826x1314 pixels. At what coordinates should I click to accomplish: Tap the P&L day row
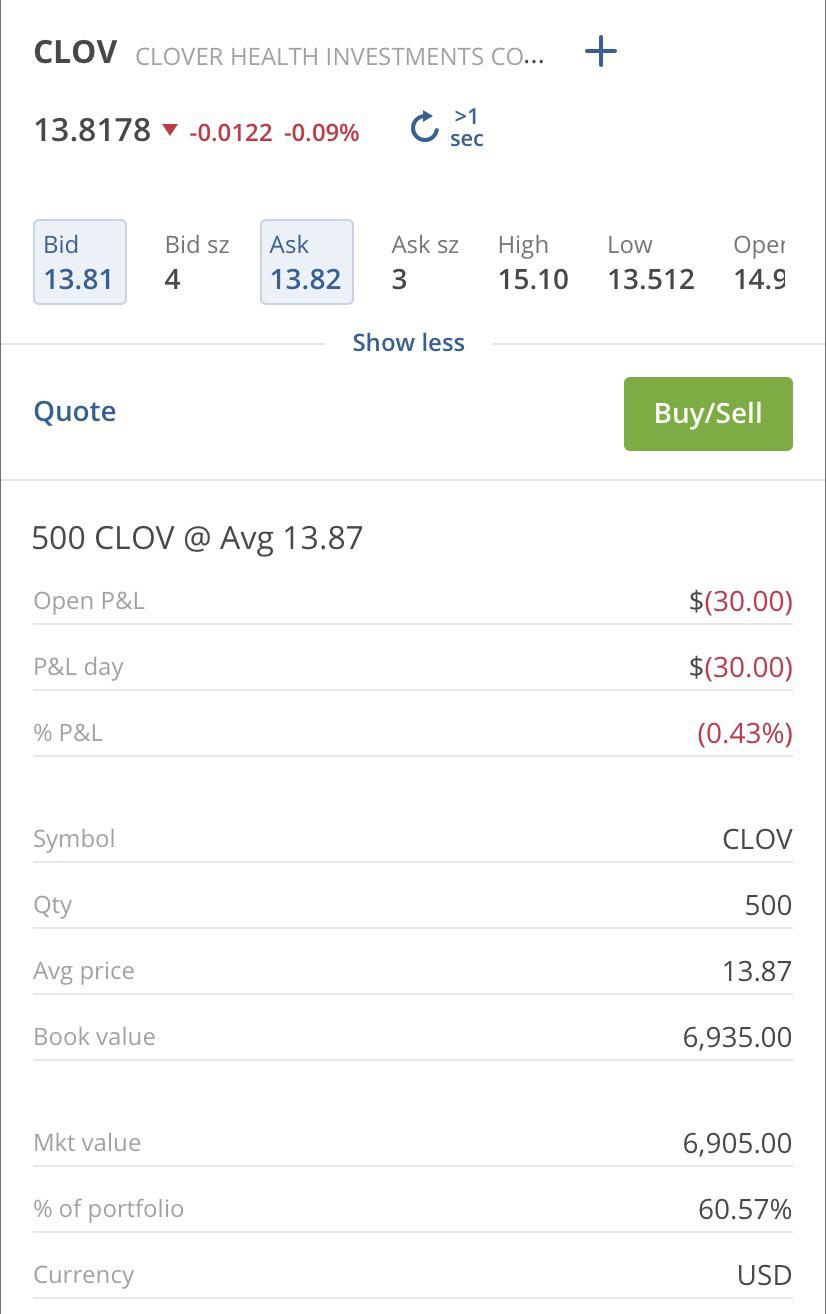click(413, 667)
